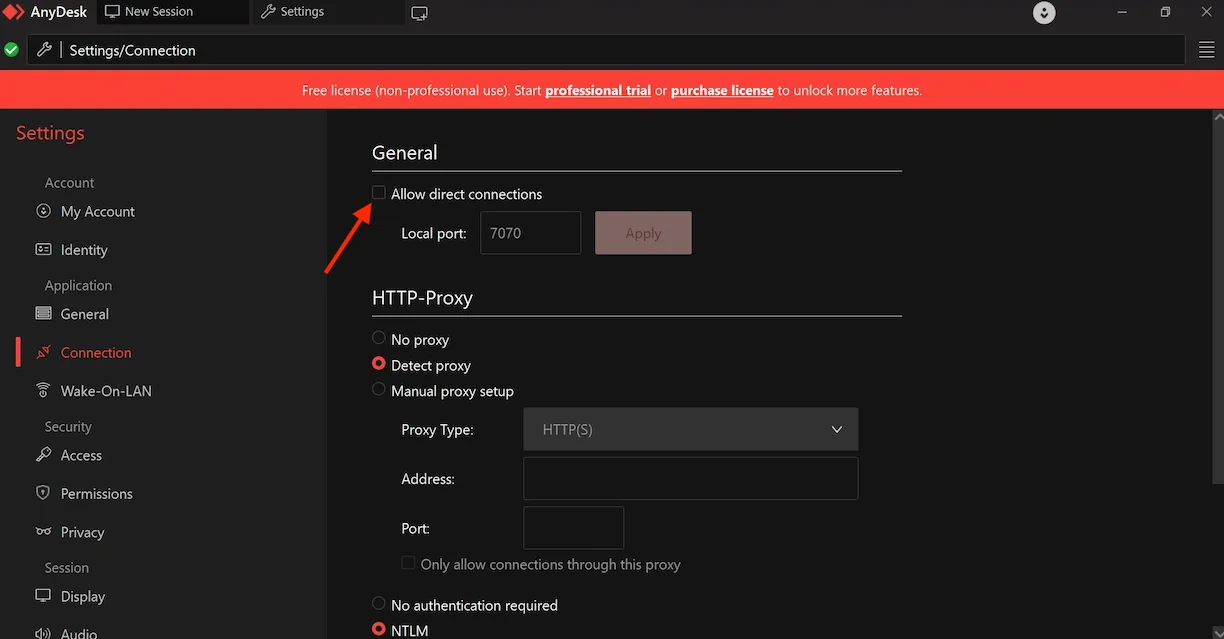Click the Identity card icon
The width and height of the screenshot is (1224, 639).
point(43,249)
